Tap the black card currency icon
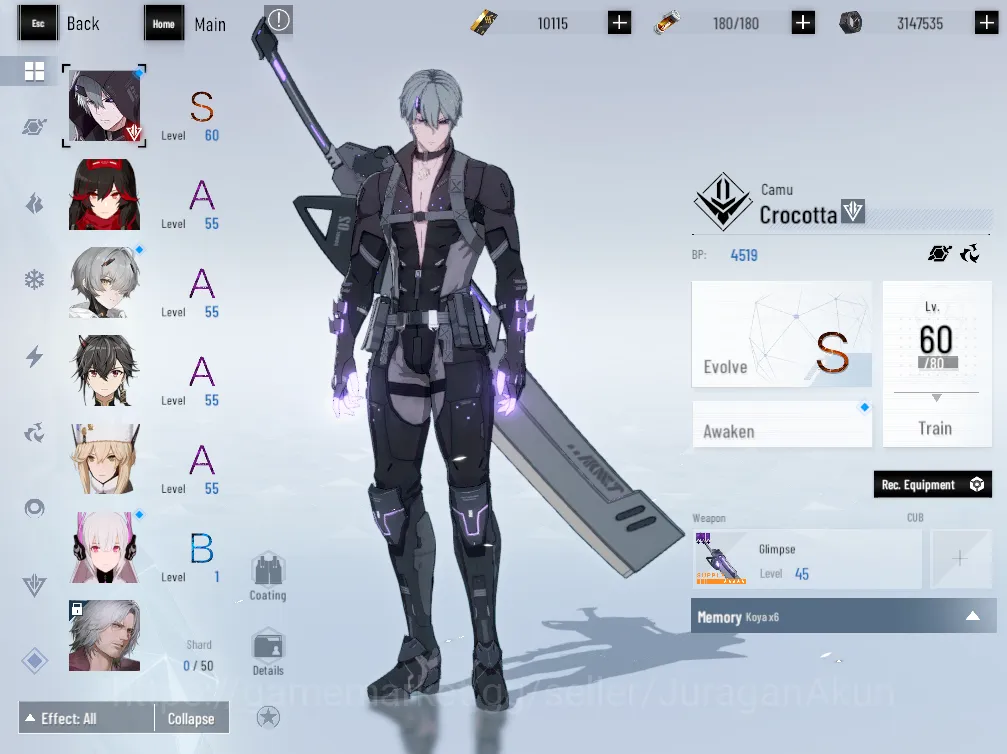Image resolution: width=1007 pixels, height=754 pixels. pyautogui.click(x=484, y=23)
